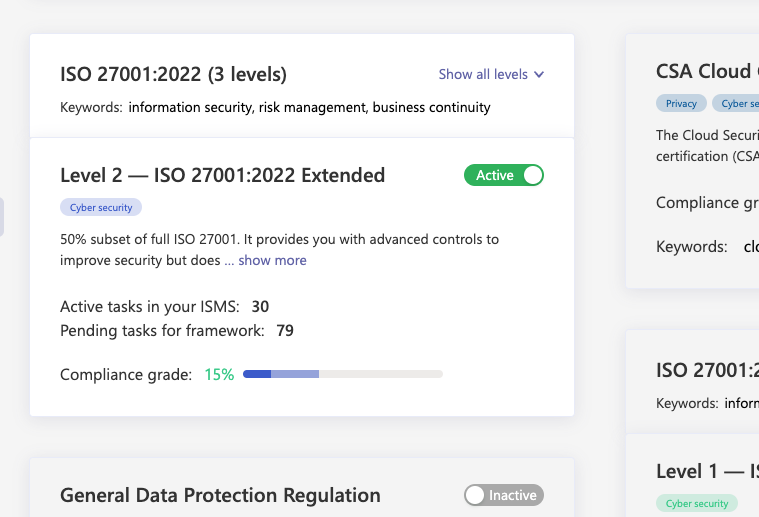Click the show more description link
This screenshot has height=517, width=759.
[272, 260]
